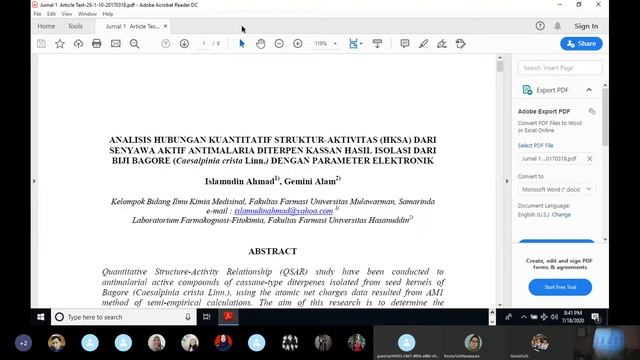Collapse the right tools pane arrow
Screen dimensions: 640x360
click(x=507, y=181)
